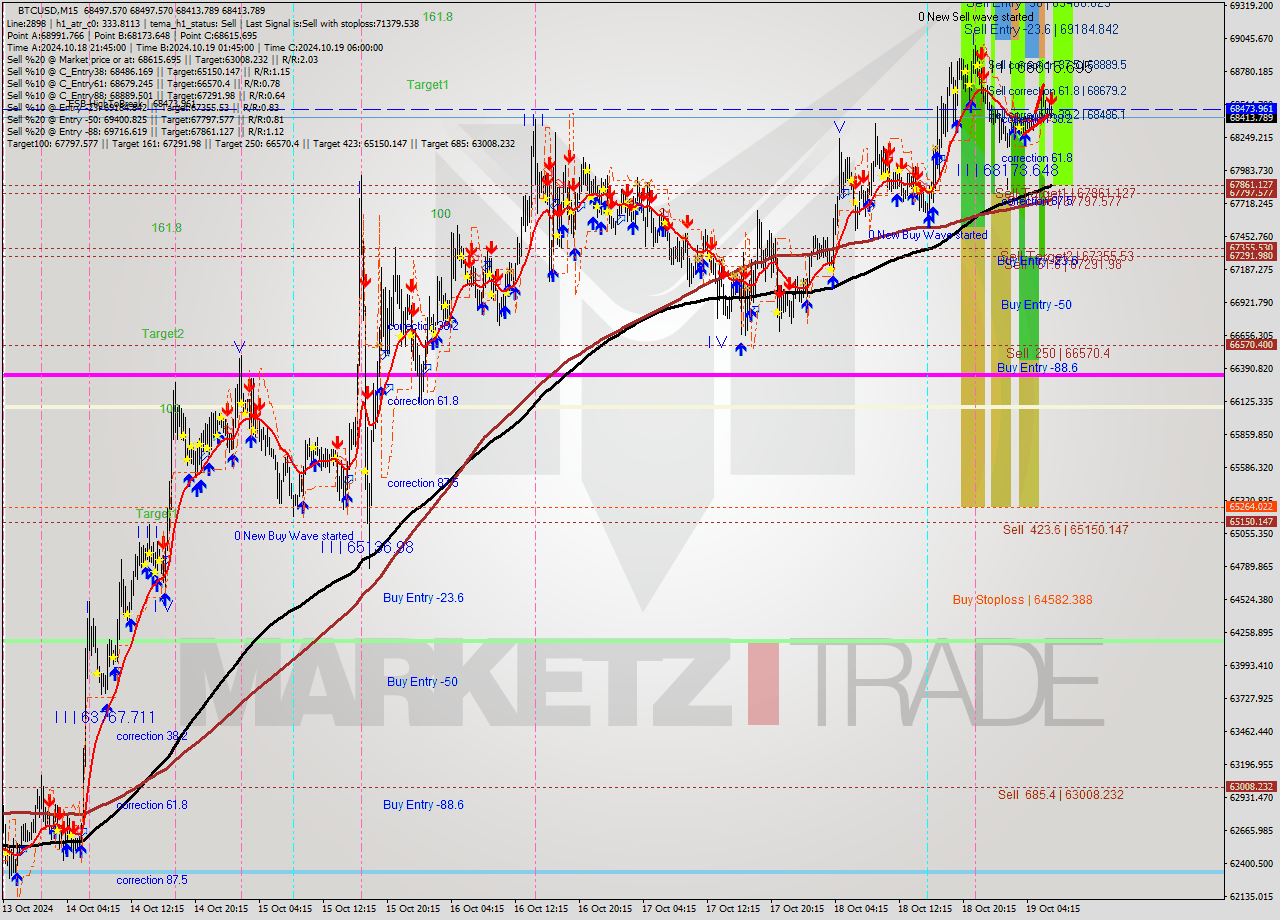Click the '17 Oct 12:15' time label
The width and height of the screenshot is (1280, 920).
(x=733, y=909)
